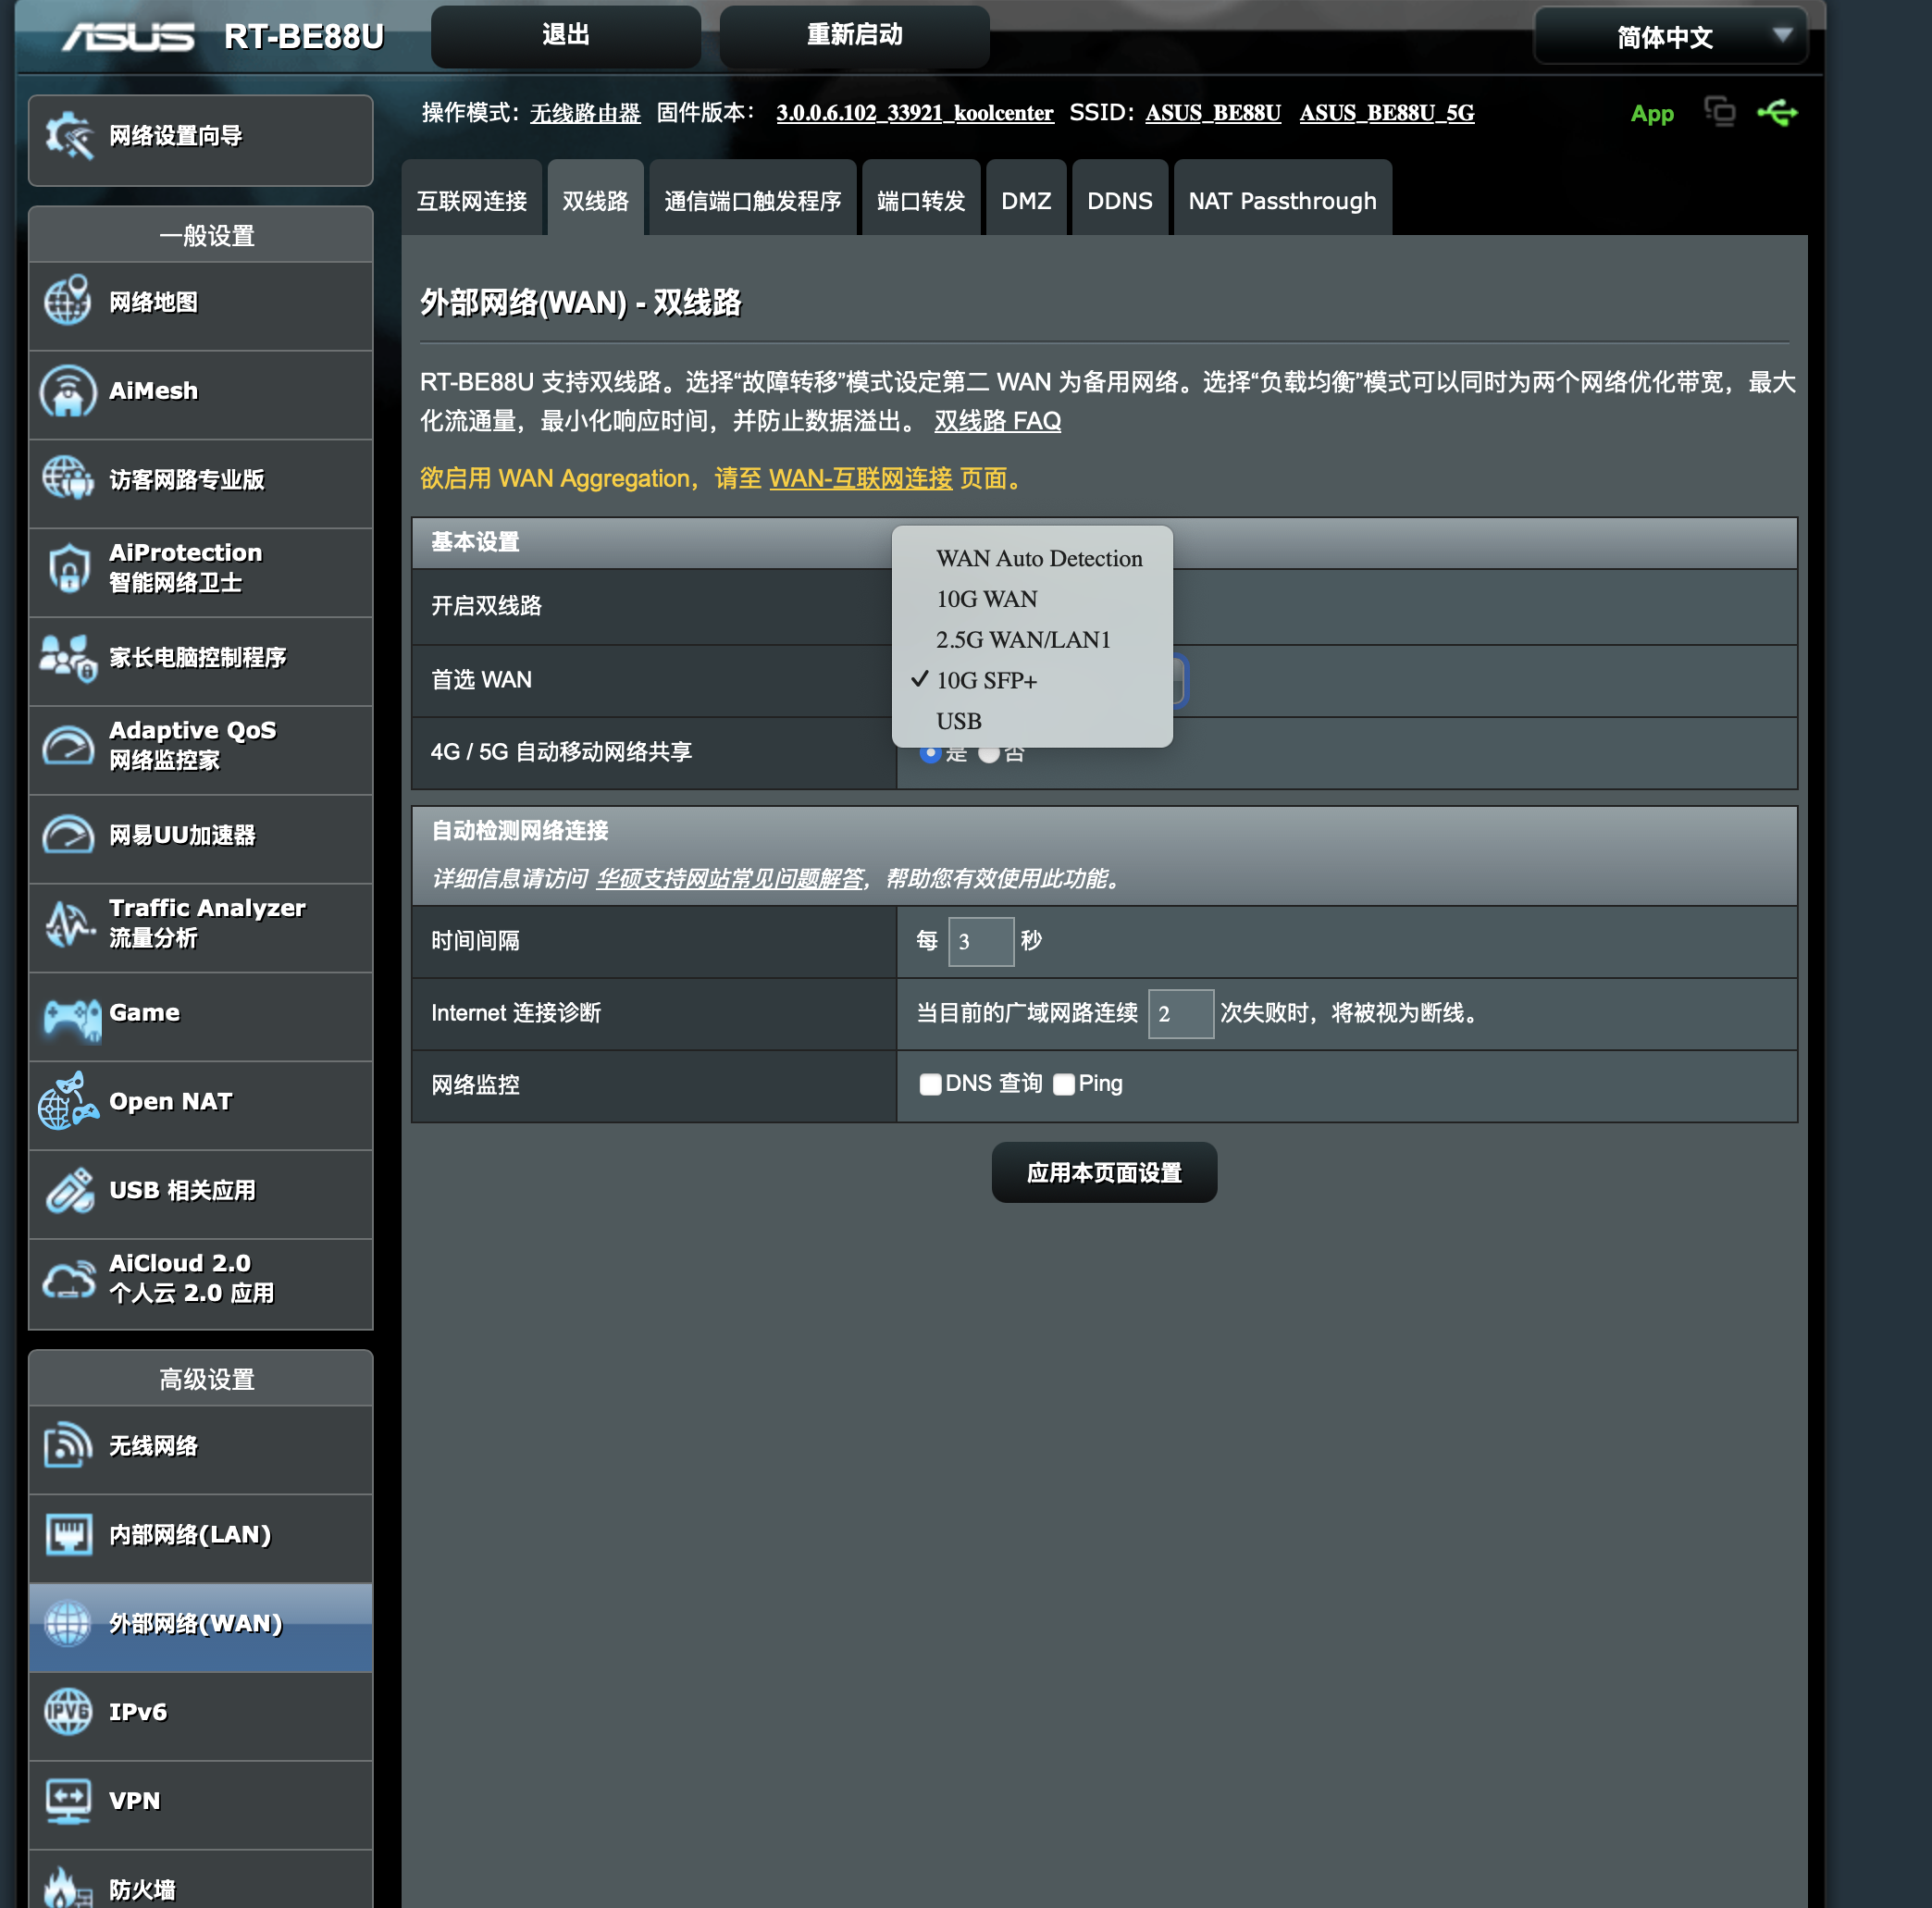
Task: Click the failure count input field
Action: coord(1181,1014)
